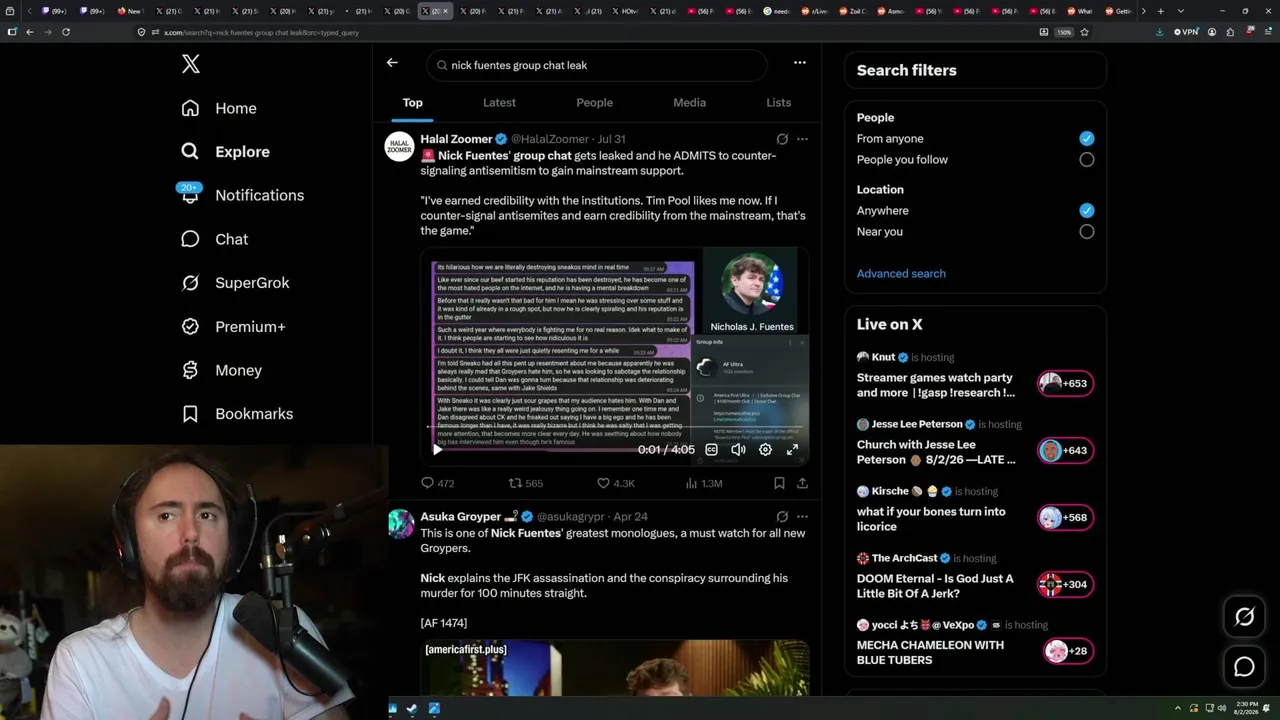Screen dimensions: 1280x720
Task: Open Premium+ from the sidebar
Action: click(233, 327)
